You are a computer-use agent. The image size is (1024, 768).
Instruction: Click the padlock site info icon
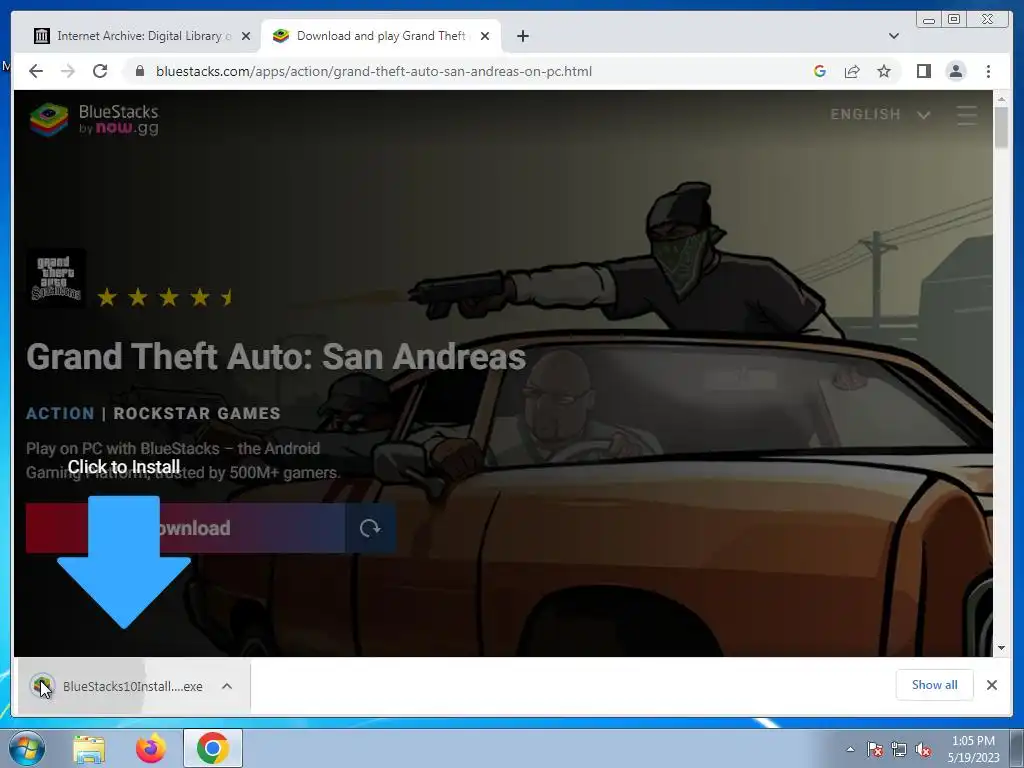pyautogui.click(x=139, y=71)
